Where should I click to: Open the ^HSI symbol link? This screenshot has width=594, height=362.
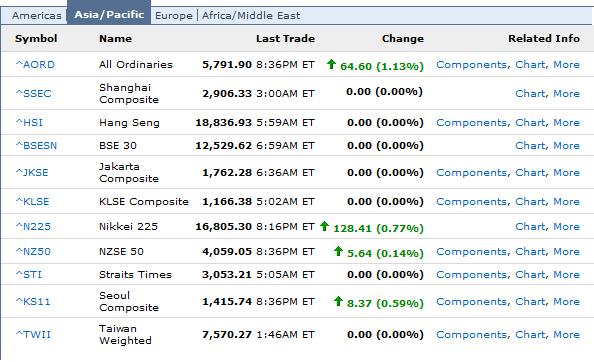(29, 122)
